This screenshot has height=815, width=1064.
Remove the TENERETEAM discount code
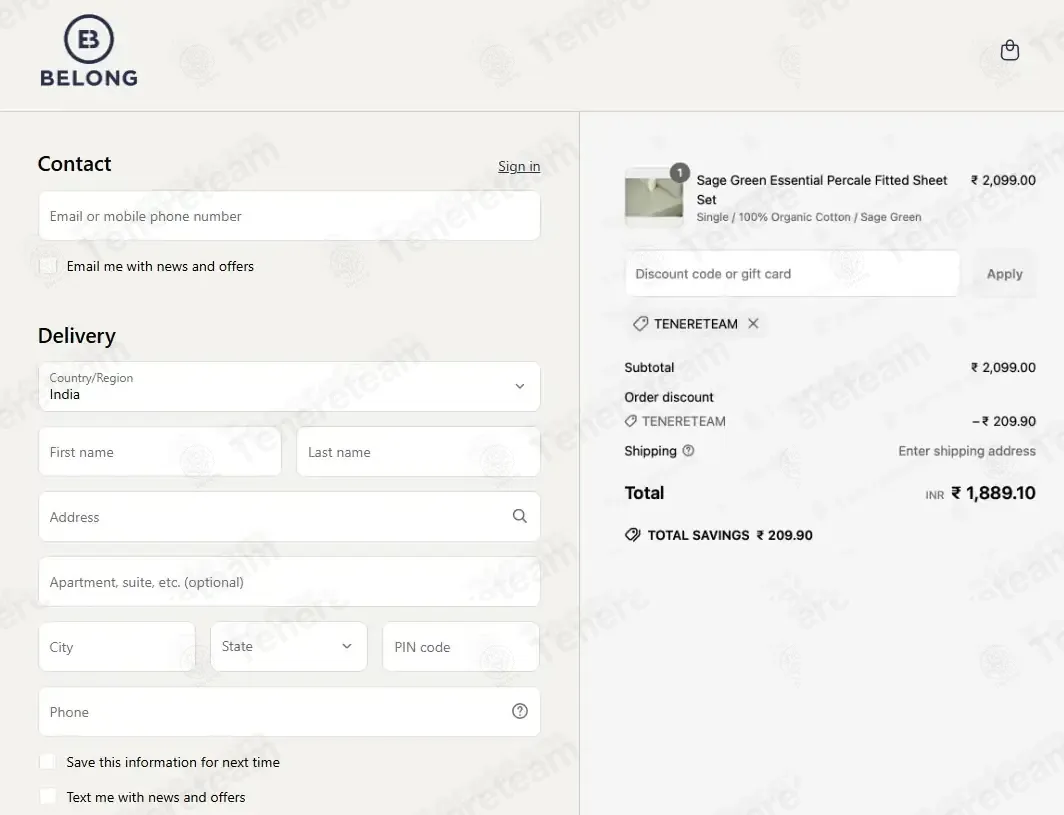[x=753, y=324]
